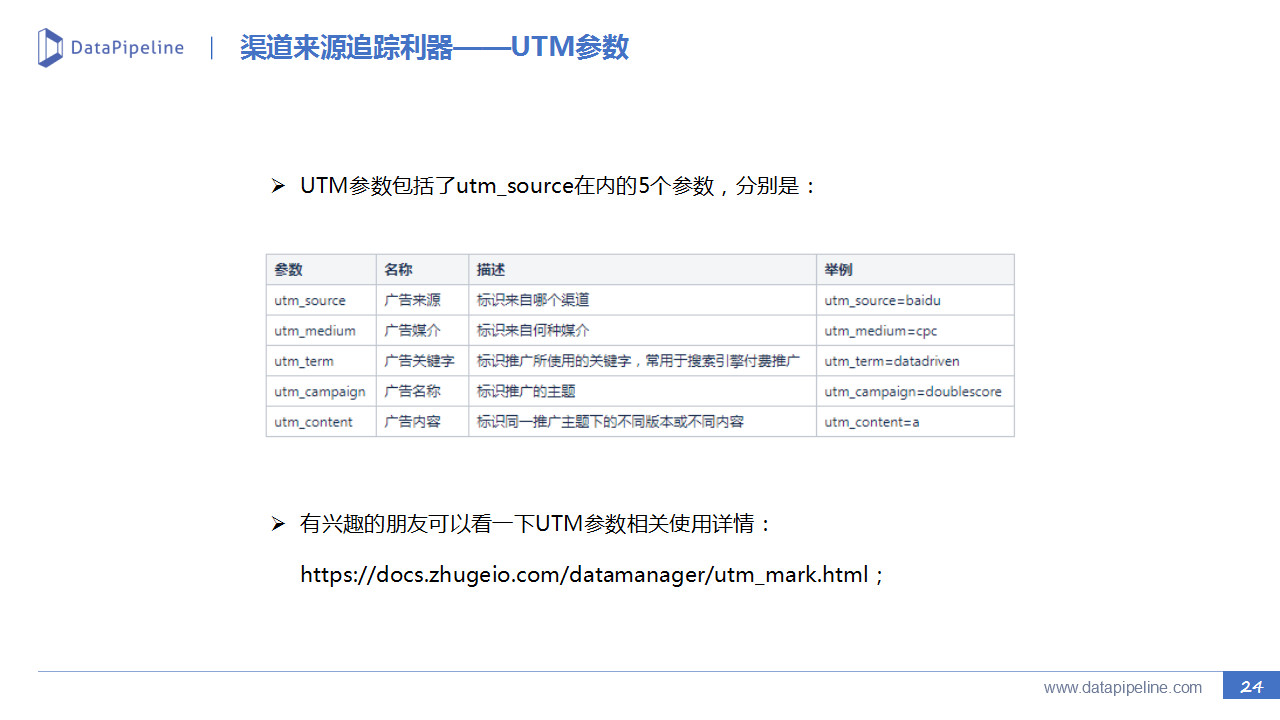
Task: Click the DataPipeline brand name text
Action: pos(127,48)
